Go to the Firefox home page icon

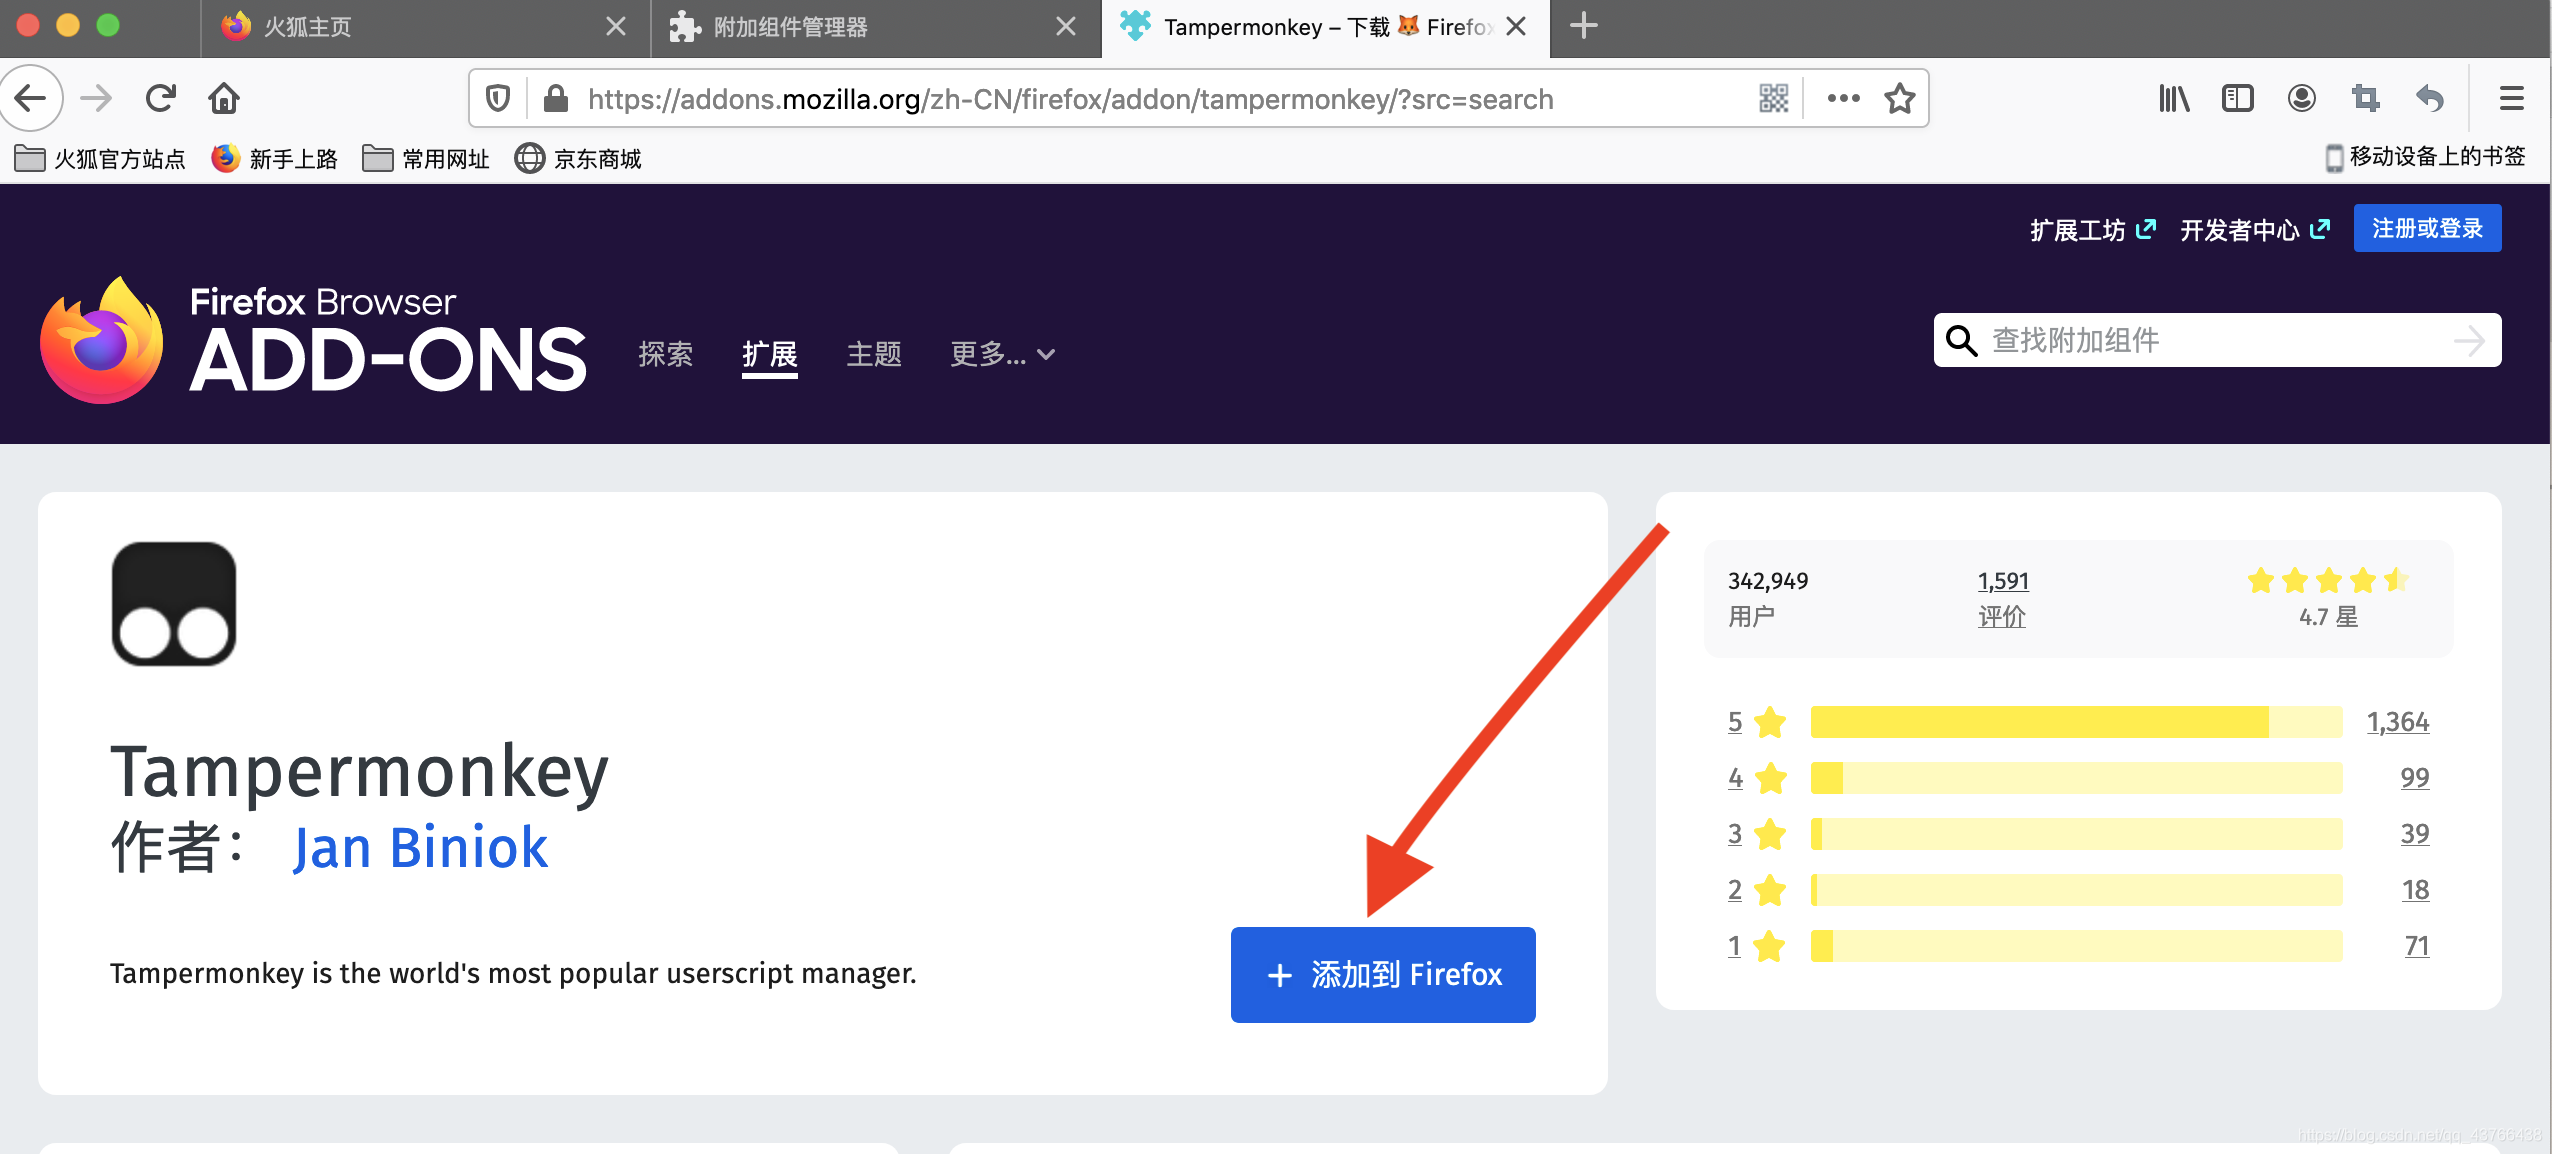pyautogui.click(x=224, y=98)
